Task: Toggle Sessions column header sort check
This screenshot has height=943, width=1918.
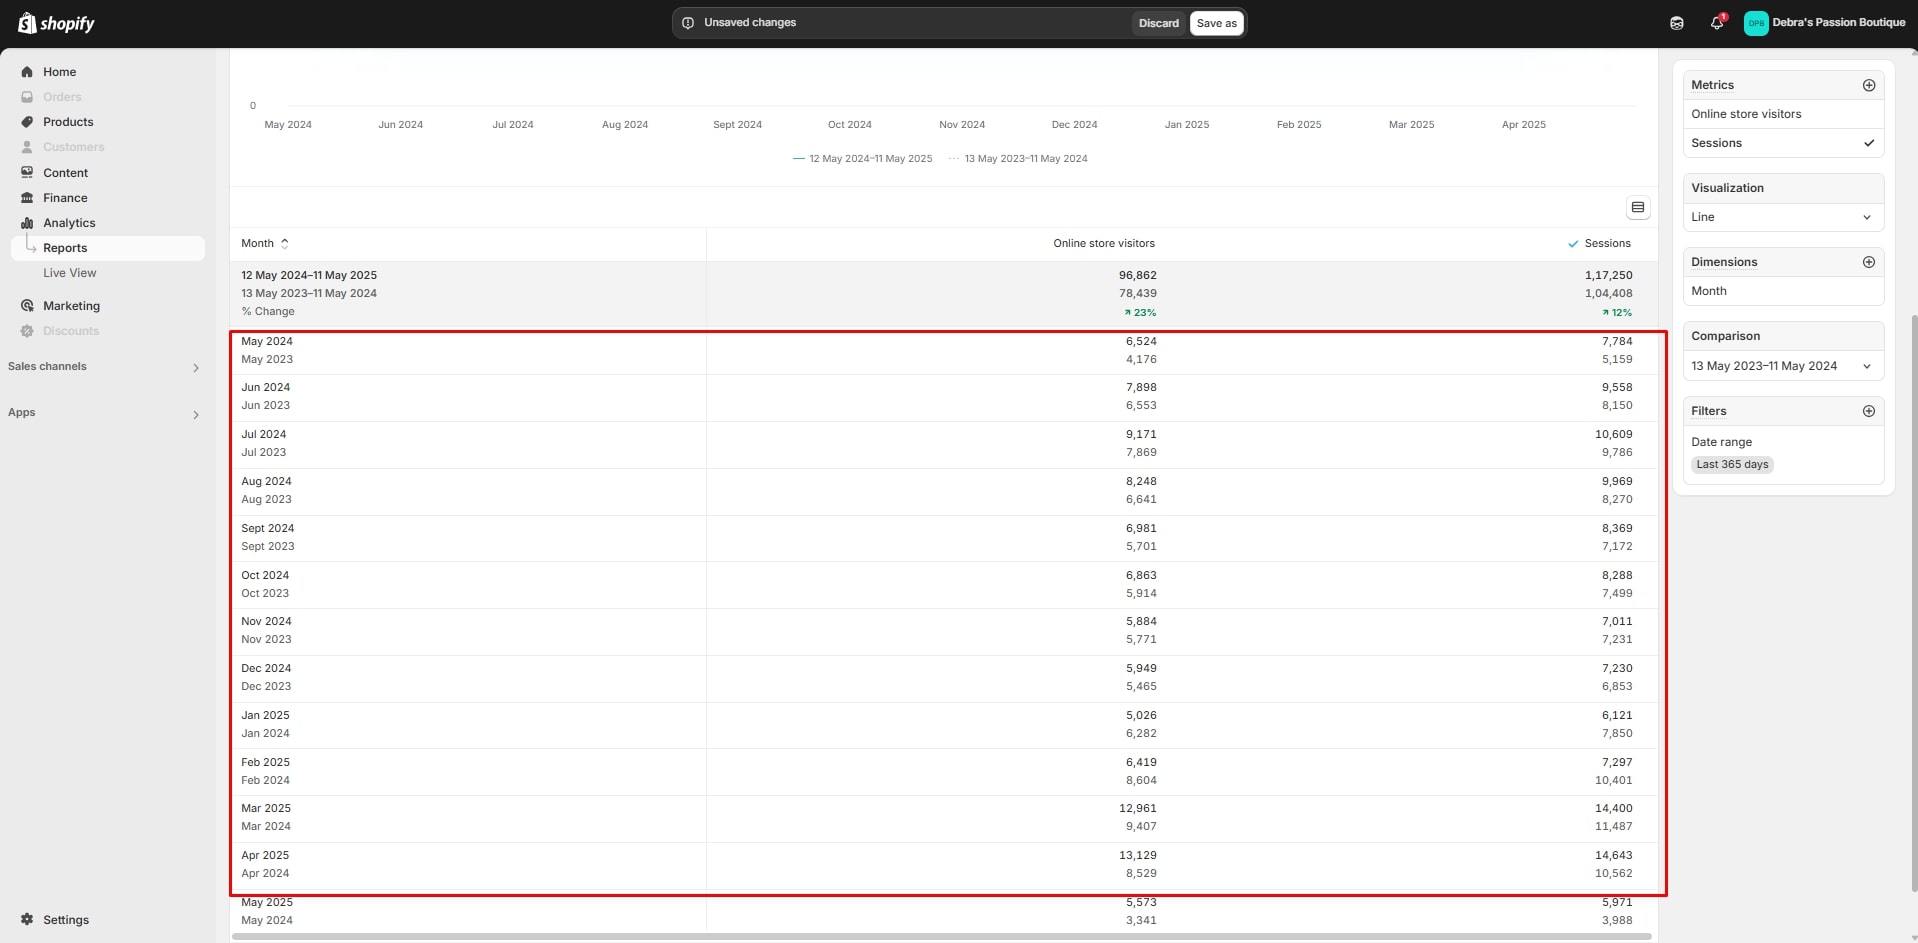Action: [x=1573, y=244]
